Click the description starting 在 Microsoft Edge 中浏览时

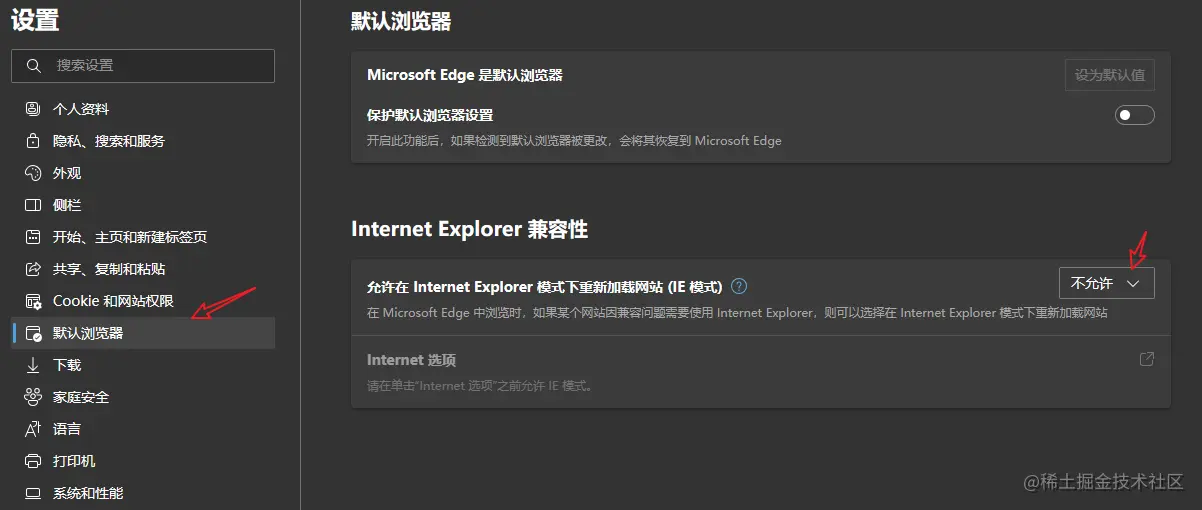point(737,313)
